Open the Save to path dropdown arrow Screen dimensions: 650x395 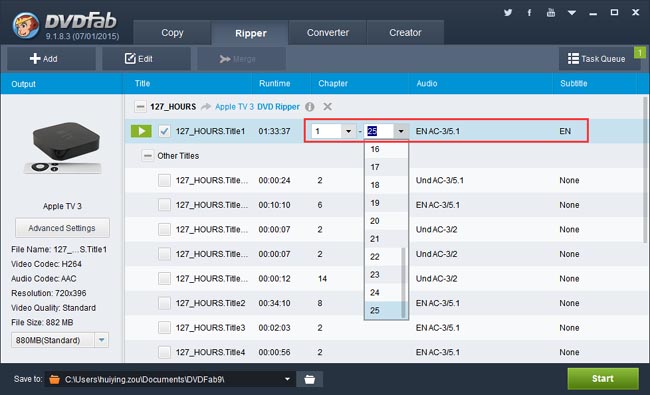click(287, 379)
